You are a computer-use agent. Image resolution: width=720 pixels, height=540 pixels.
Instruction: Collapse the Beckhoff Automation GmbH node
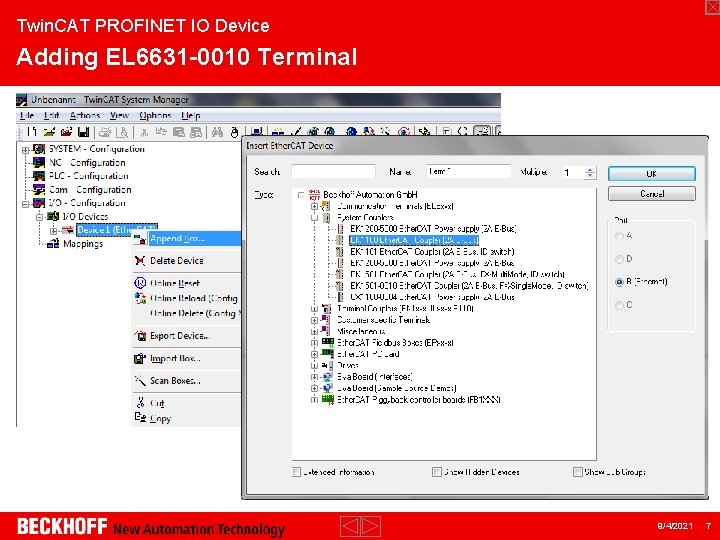[x=301, y=195]
